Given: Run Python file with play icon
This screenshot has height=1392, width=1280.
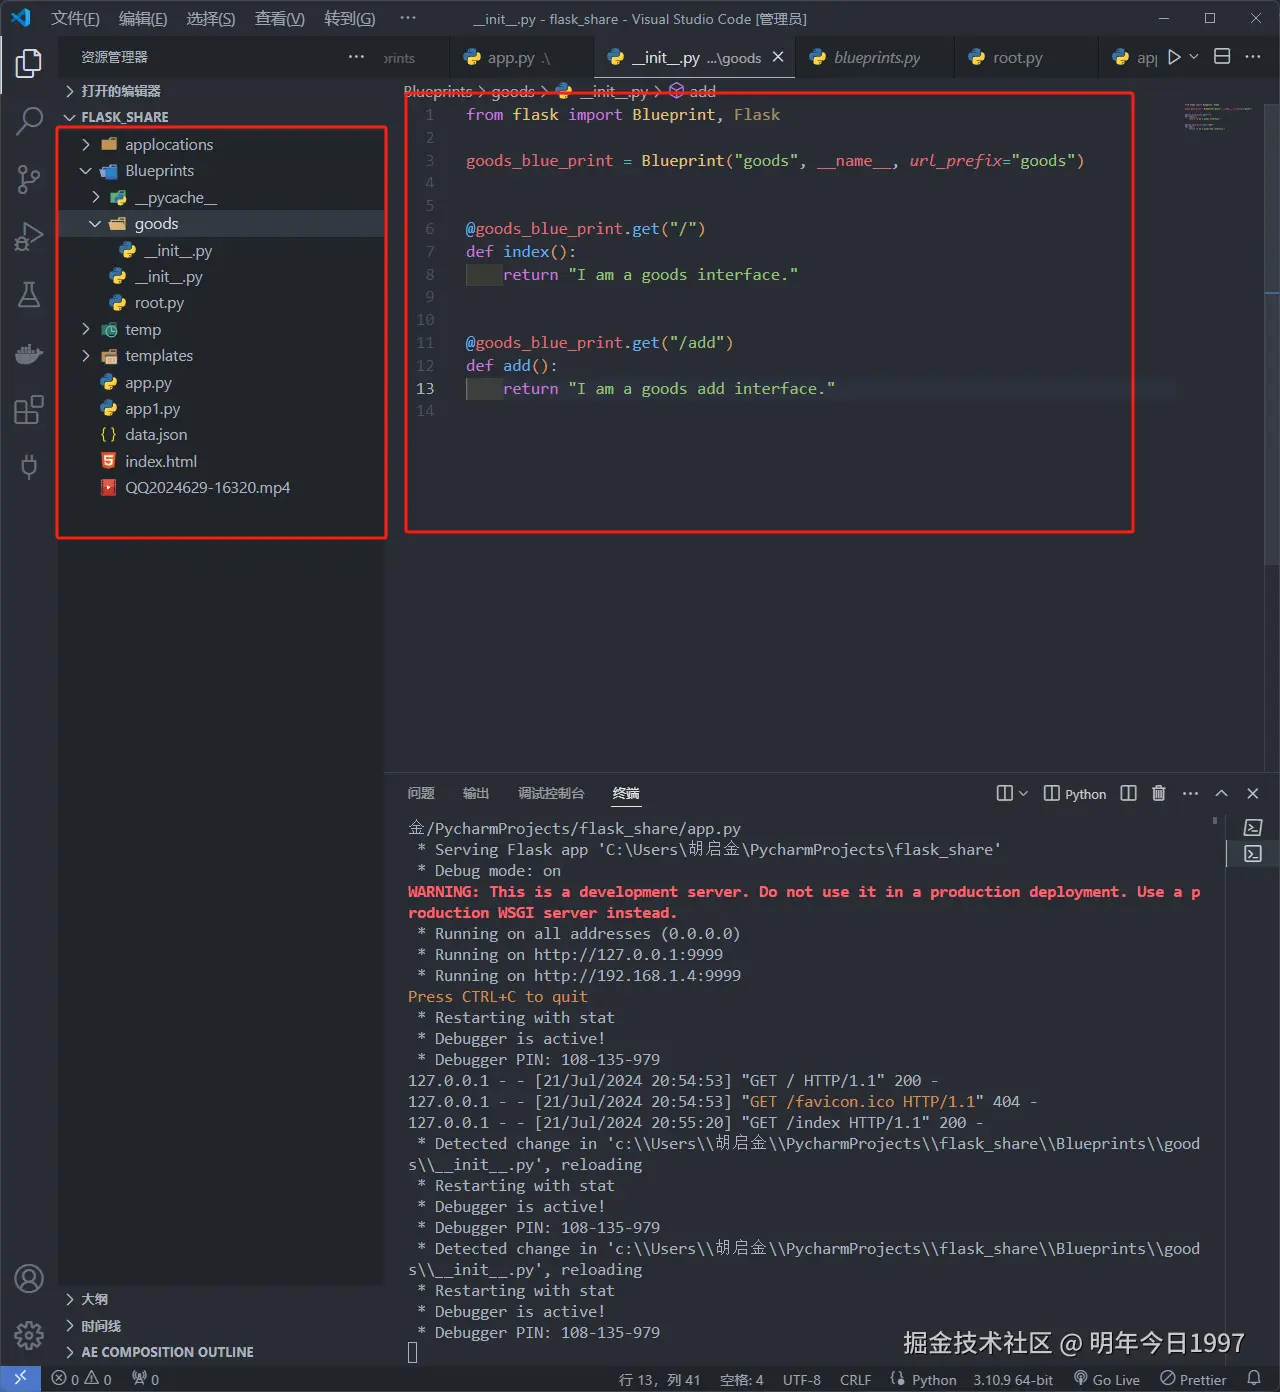Looking at the screenshot, I should [x=1174, y=57].
